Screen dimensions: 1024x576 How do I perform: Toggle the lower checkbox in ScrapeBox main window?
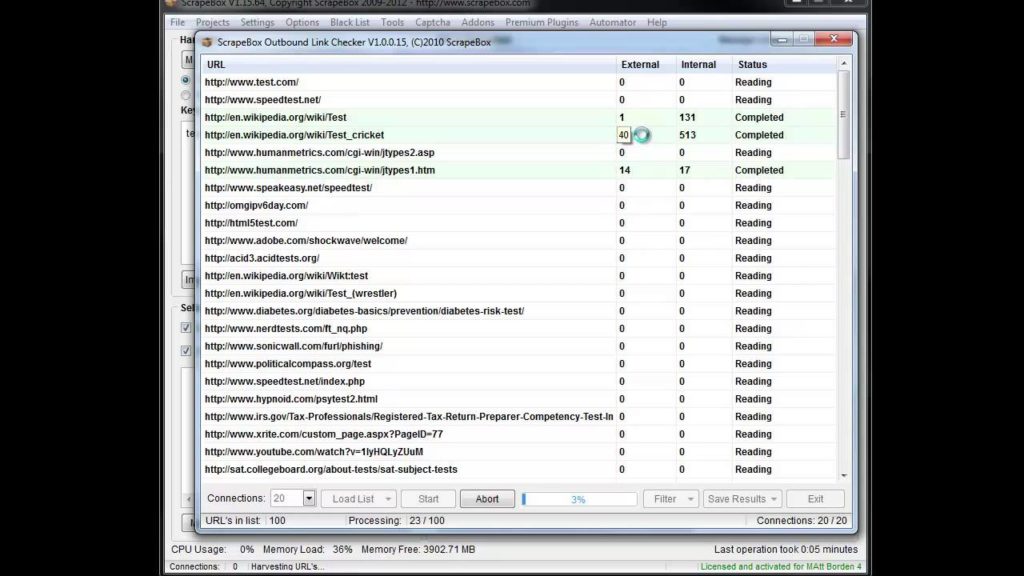pos(185,351)
